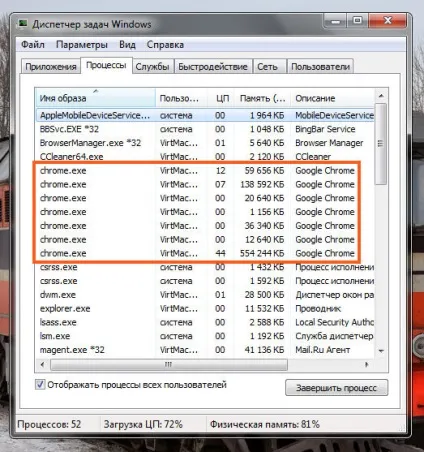Switch to the Процессы tab
Image resolution: width=424 pixels, height=452 pixels.
106,65
